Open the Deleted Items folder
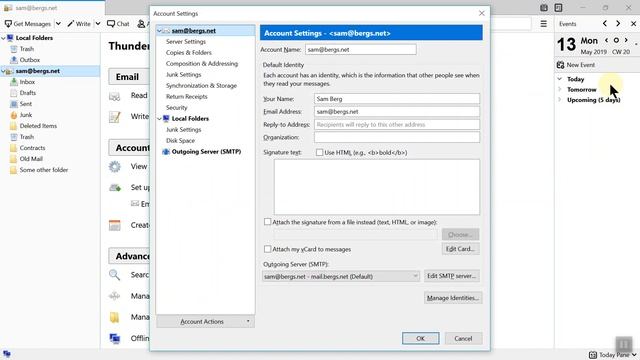The height and width of the screenshot is (360, 640). [38, 126]
